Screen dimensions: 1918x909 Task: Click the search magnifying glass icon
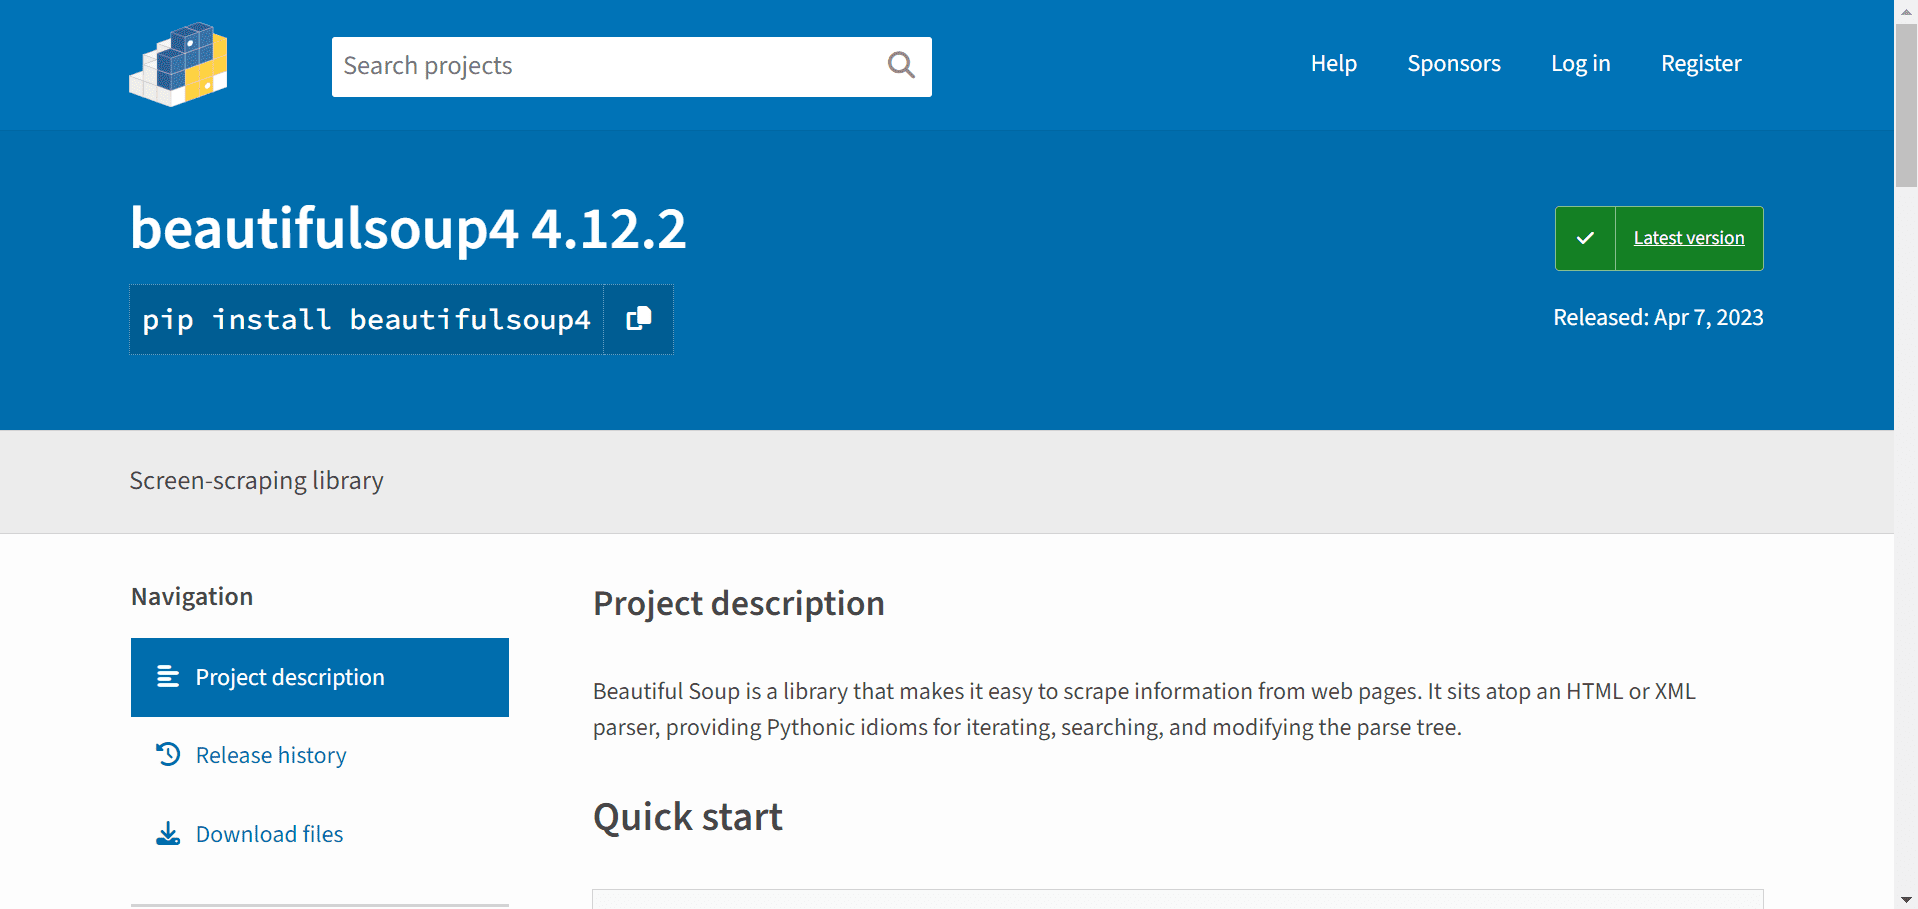[x=899, y=64]
